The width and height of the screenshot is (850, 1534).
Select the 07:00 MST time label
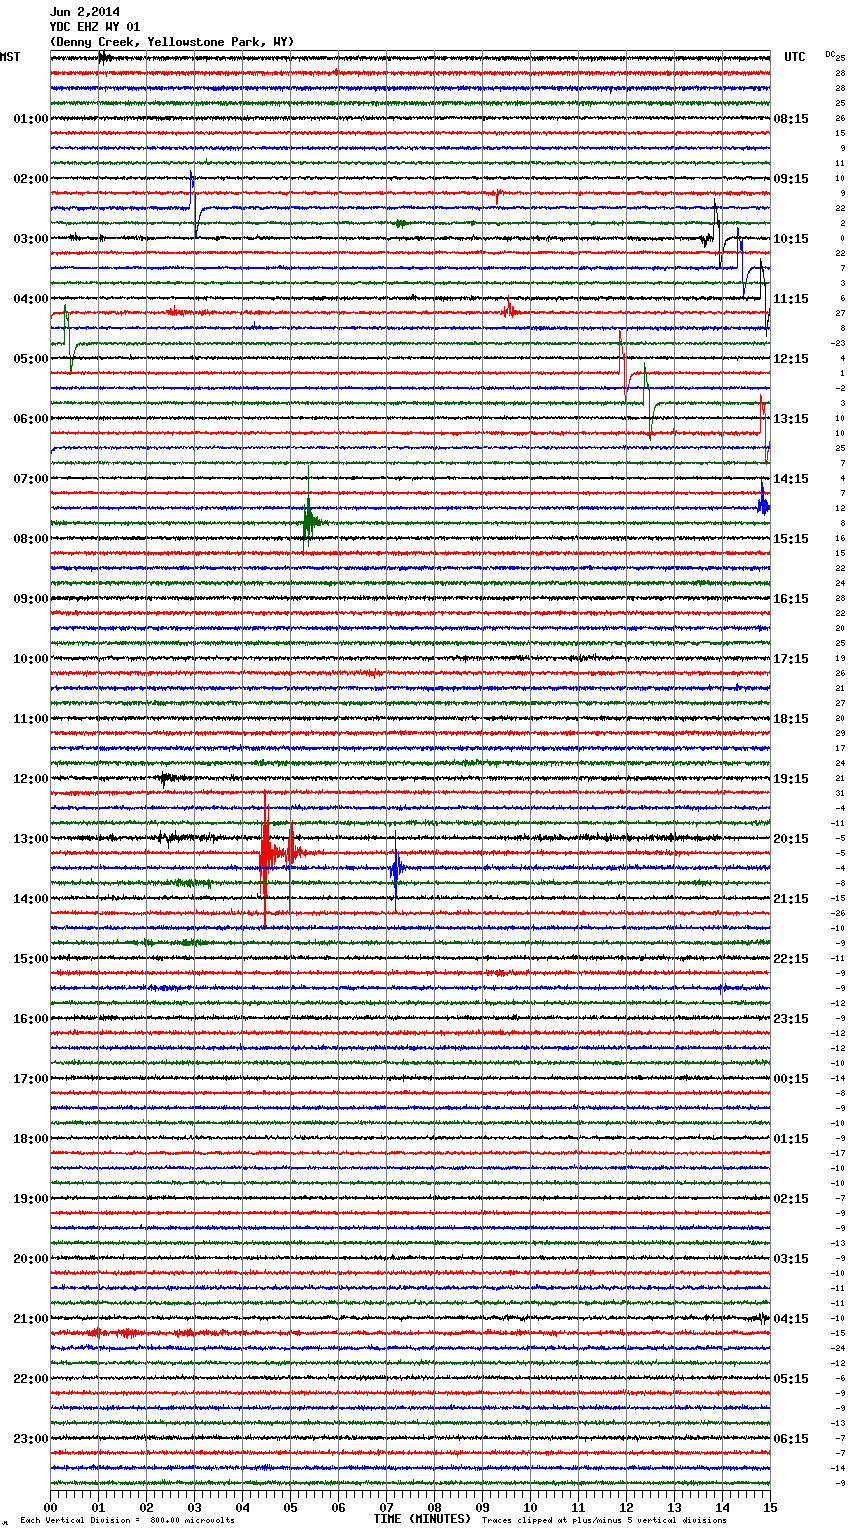pyautogui.click(x=30, y=479)
